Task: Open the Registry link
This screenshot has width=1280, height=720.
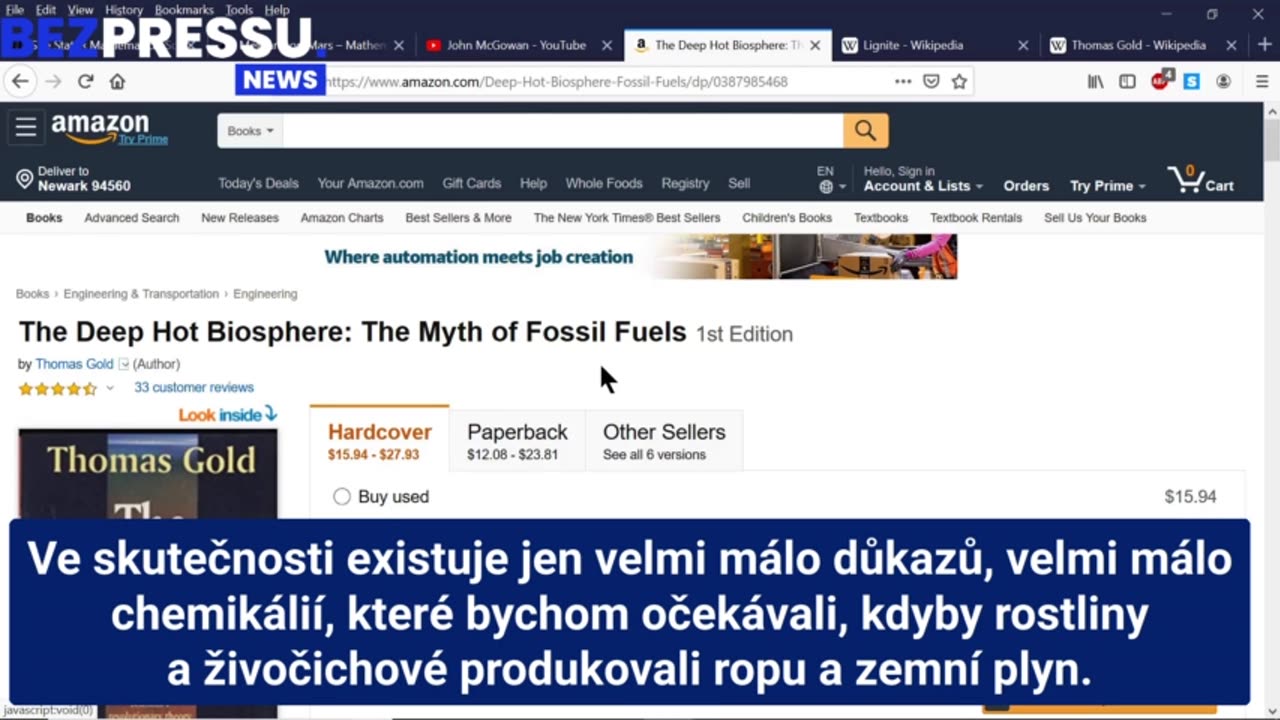Action: click(x=685, y=184)
